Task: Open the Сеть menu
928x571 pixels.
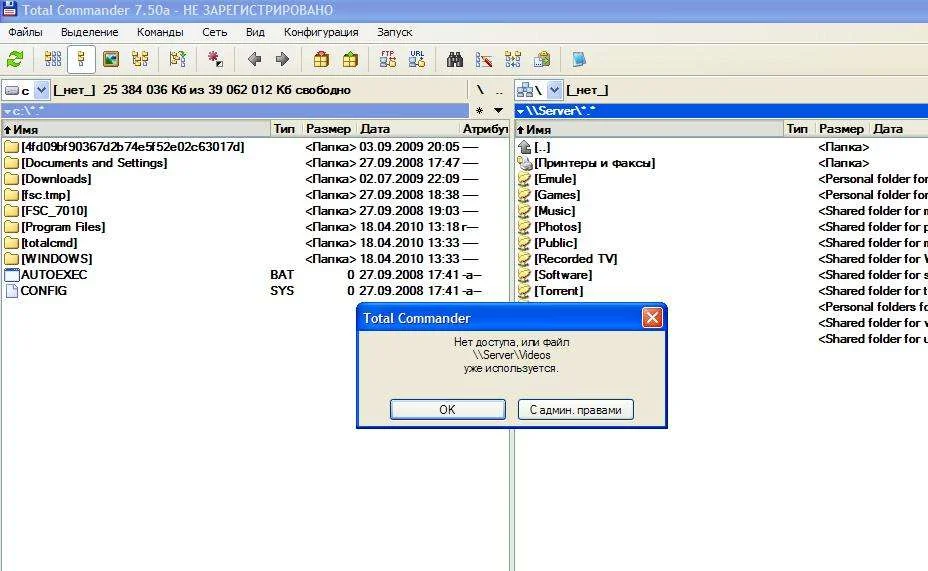Action: point(214,32)
